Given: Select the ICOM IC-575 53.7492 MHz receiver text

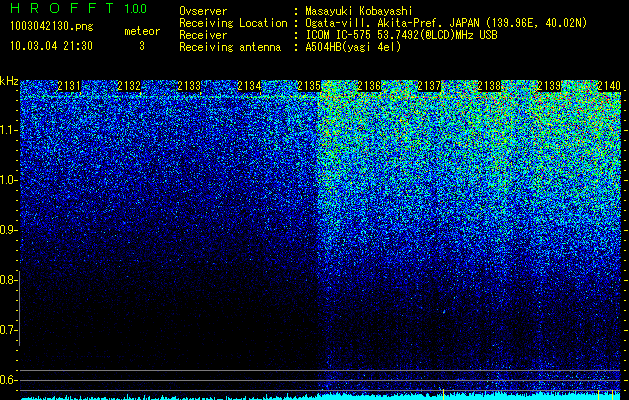Looking at the screenshot, I should [401, 35].
